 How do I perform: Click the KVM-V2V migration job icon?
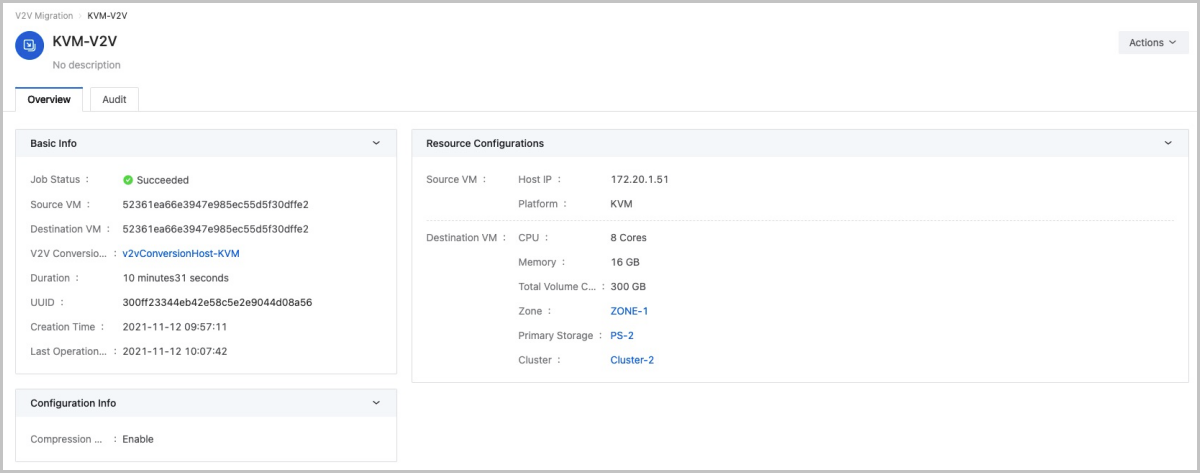pyautogui.click(x=30, y=45)
